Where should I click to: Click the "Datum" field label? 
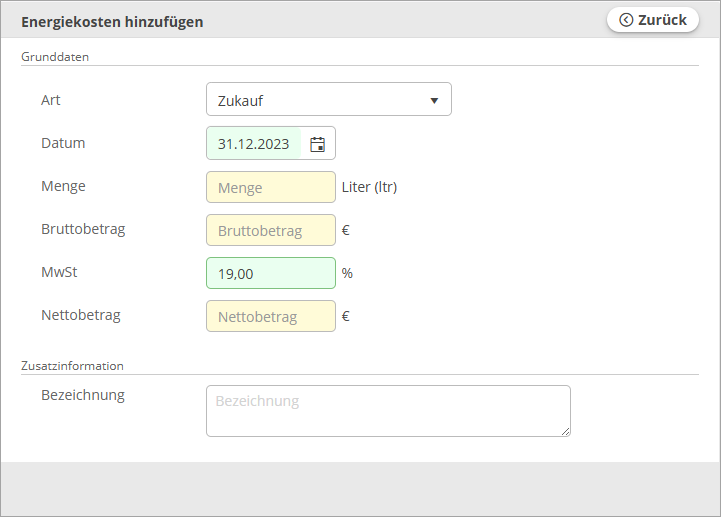[63, 143]
